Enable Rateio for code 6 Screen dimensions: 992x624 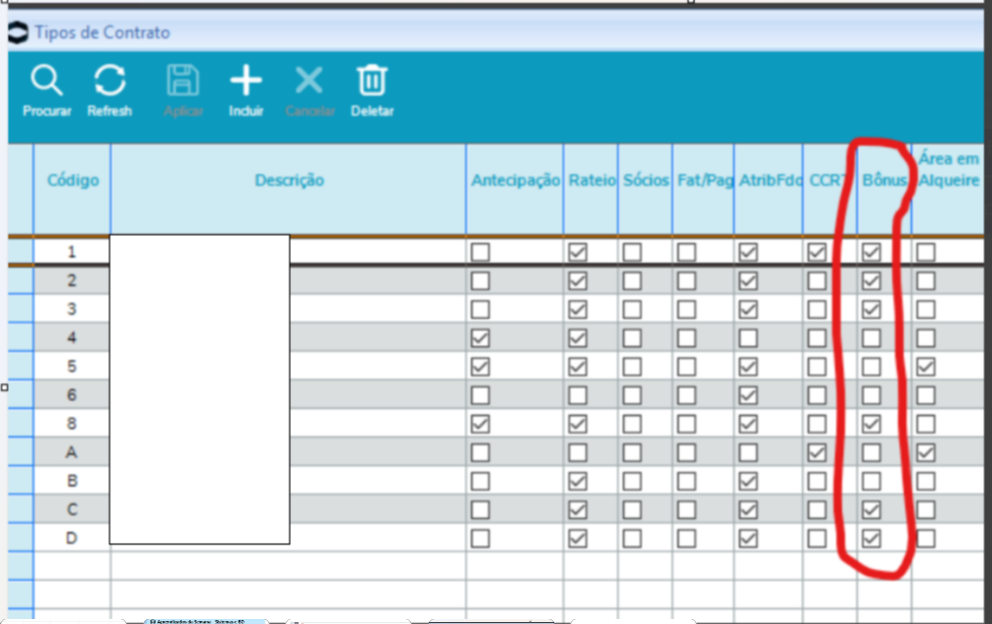tap(577, 395)
